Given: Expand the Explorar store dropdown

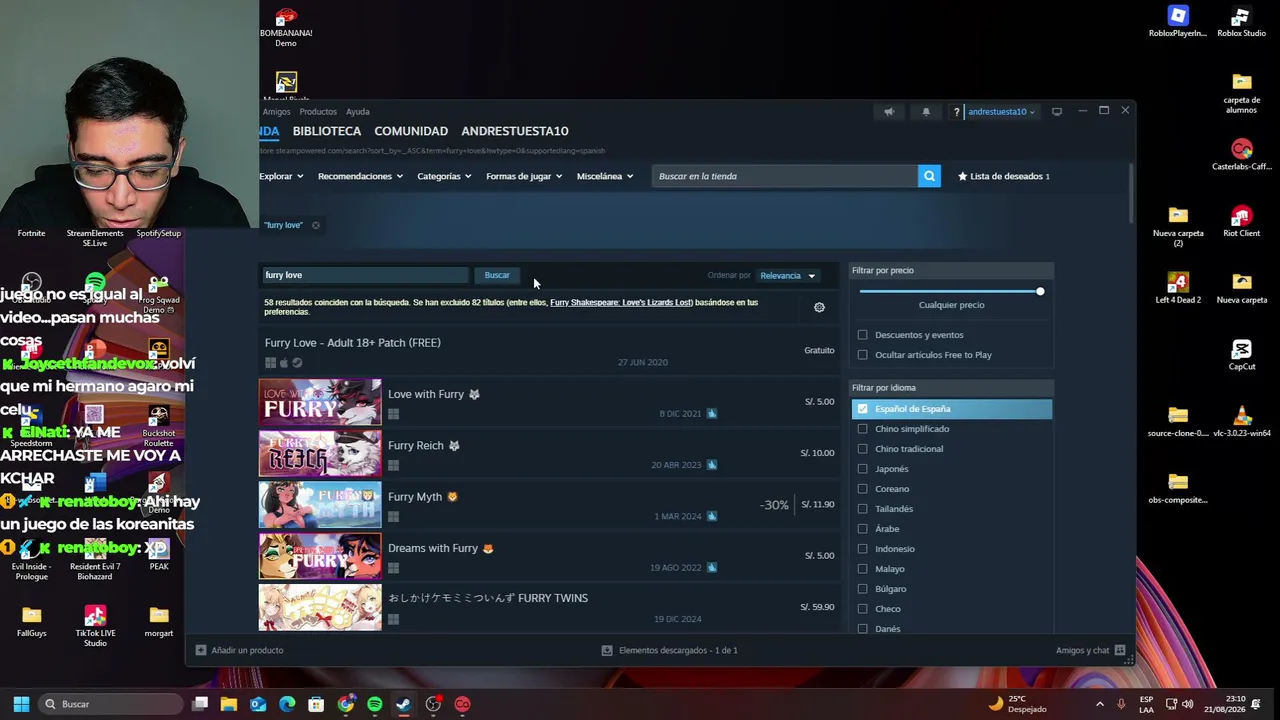Looking at the screenshot, I should point(281,176).
